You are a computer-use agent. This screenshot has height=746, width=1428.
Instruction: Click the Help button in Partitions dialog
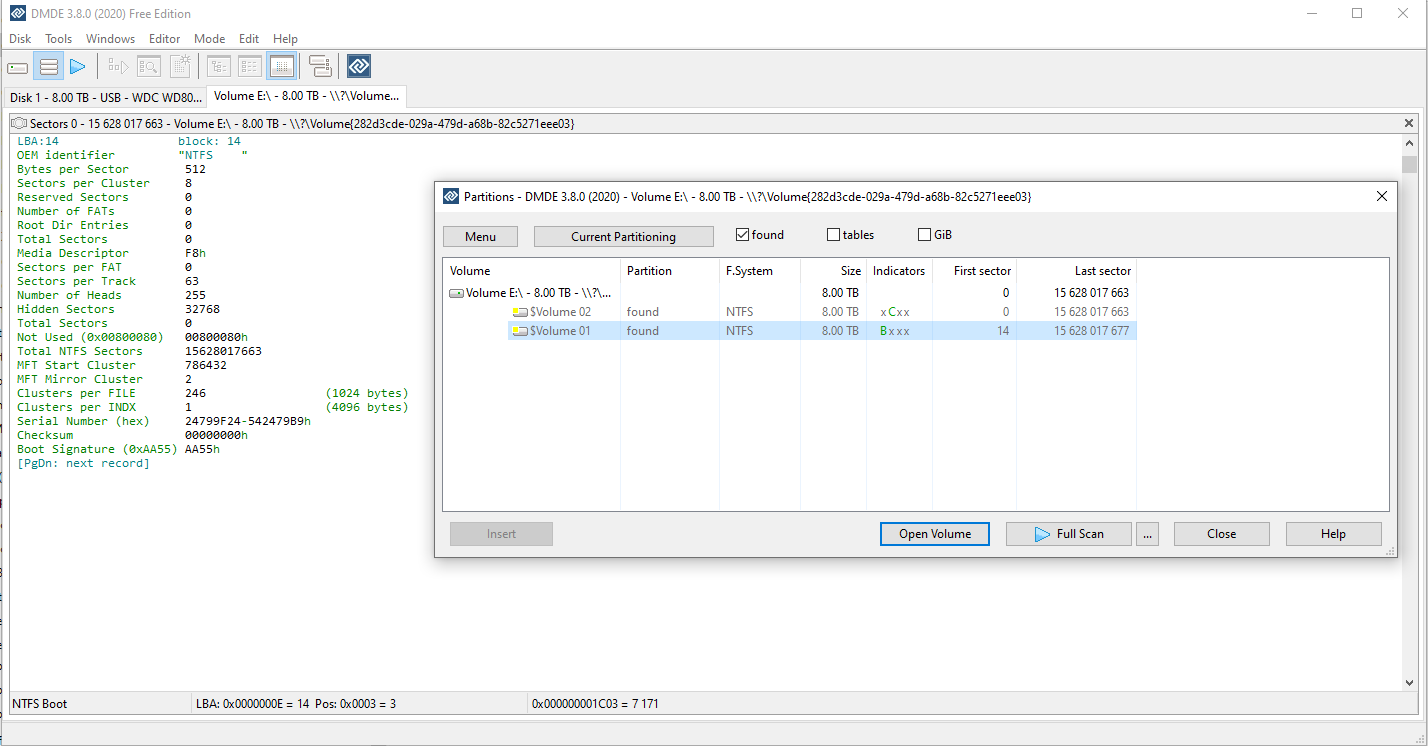[1333, 534]
